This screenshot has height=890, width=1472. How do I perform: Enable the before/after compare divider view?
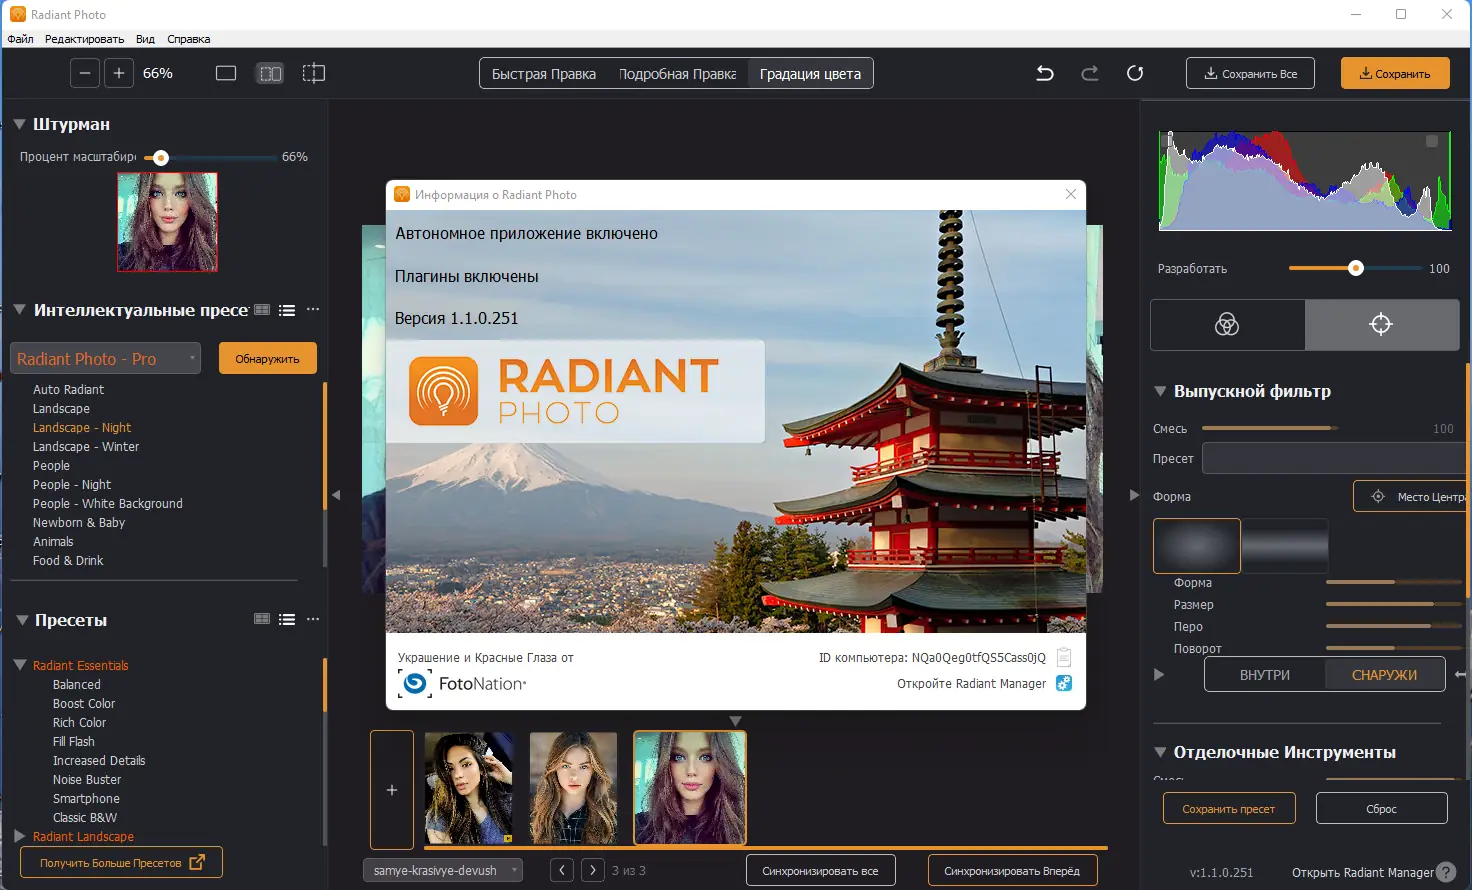[x=314, y=73]
